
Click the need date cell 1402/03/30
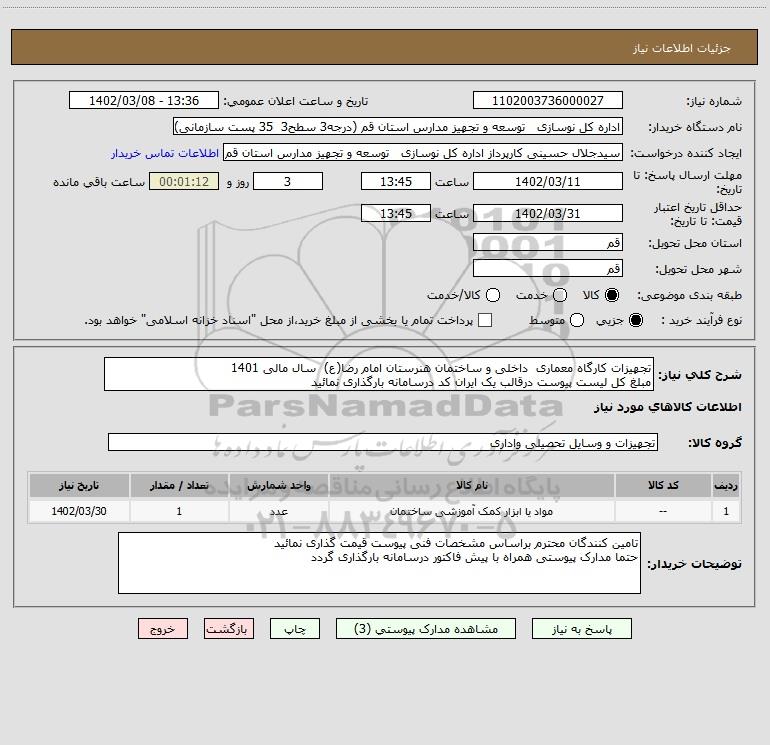79,511
